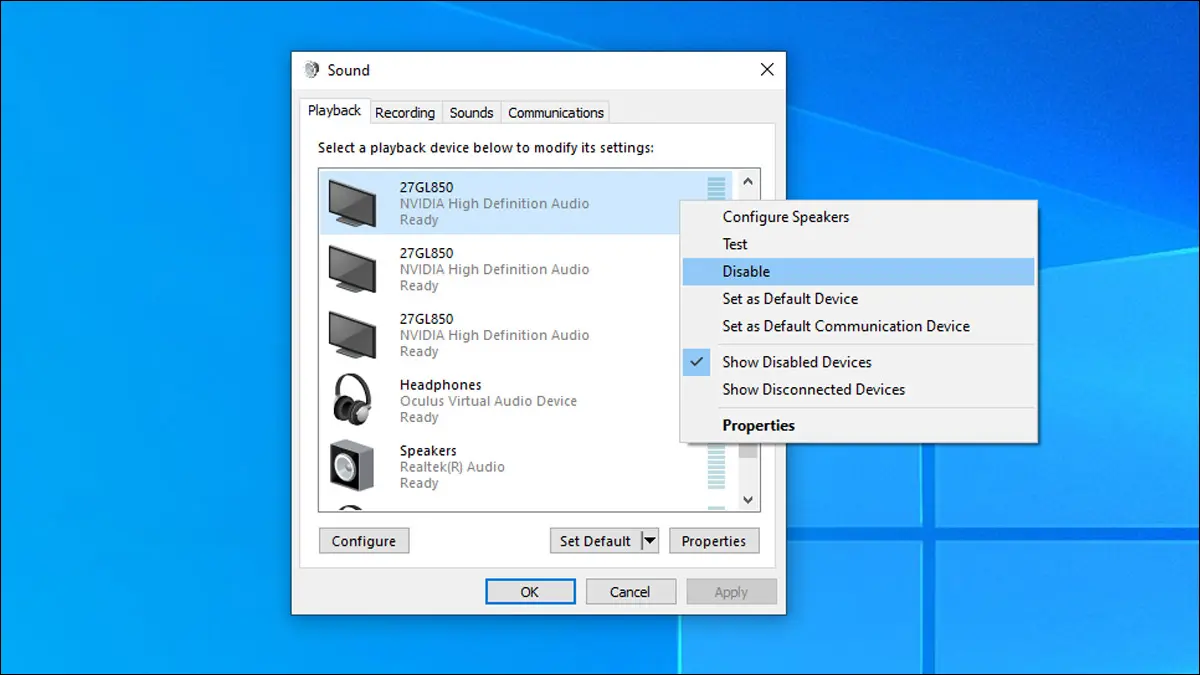Confirm with the OK button
Image resolution: width=1200 pixels, height=675 pixels.
(x=530, y=592)
